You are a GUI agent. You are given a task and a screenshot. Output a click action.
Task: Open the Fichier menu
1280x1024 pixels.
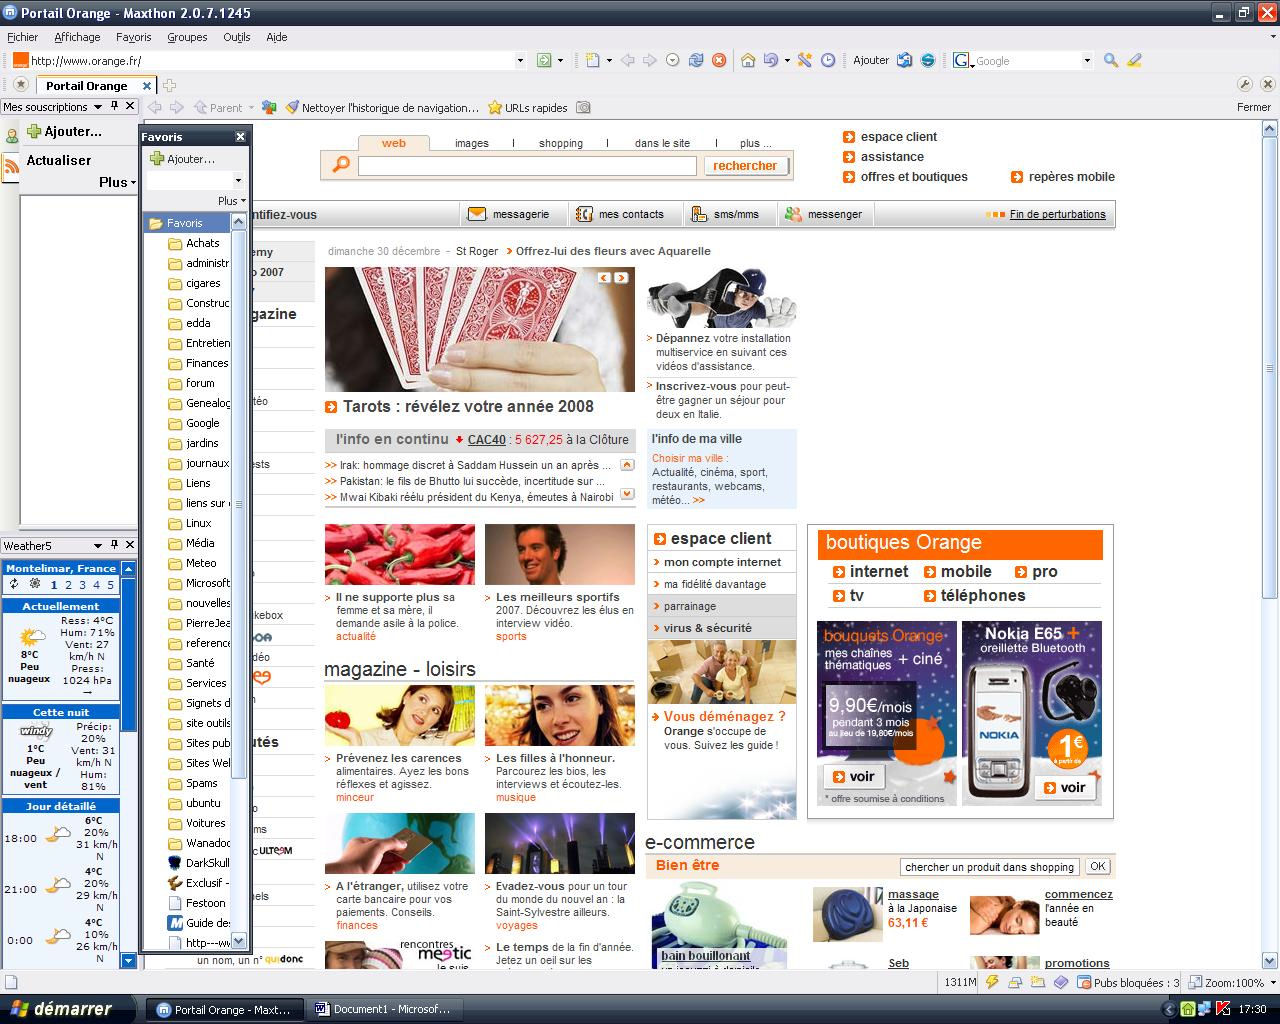(22, 37)
